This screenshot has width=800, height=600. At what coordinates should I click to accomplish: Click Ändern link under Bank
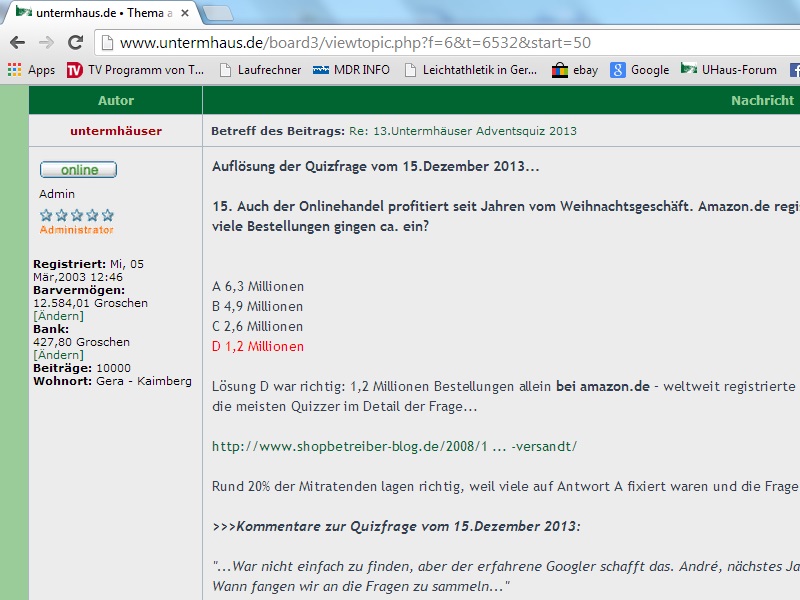tap(58, 355)
